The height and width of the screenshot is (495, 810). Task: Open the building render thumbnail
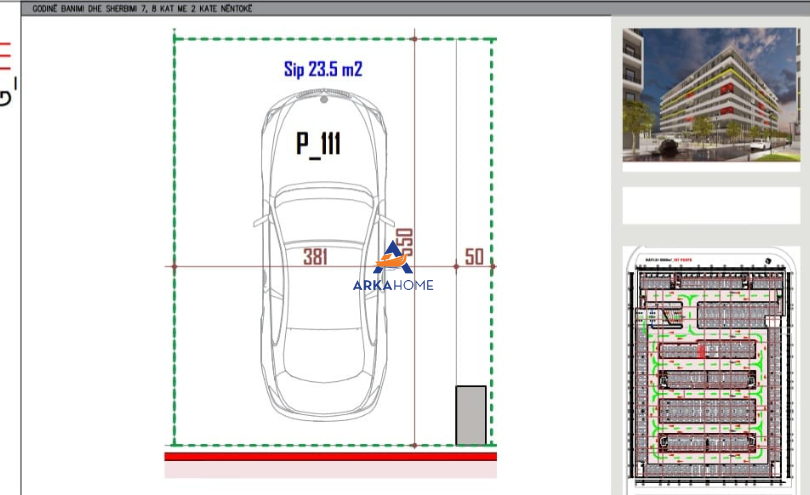(x=712, y=94)
